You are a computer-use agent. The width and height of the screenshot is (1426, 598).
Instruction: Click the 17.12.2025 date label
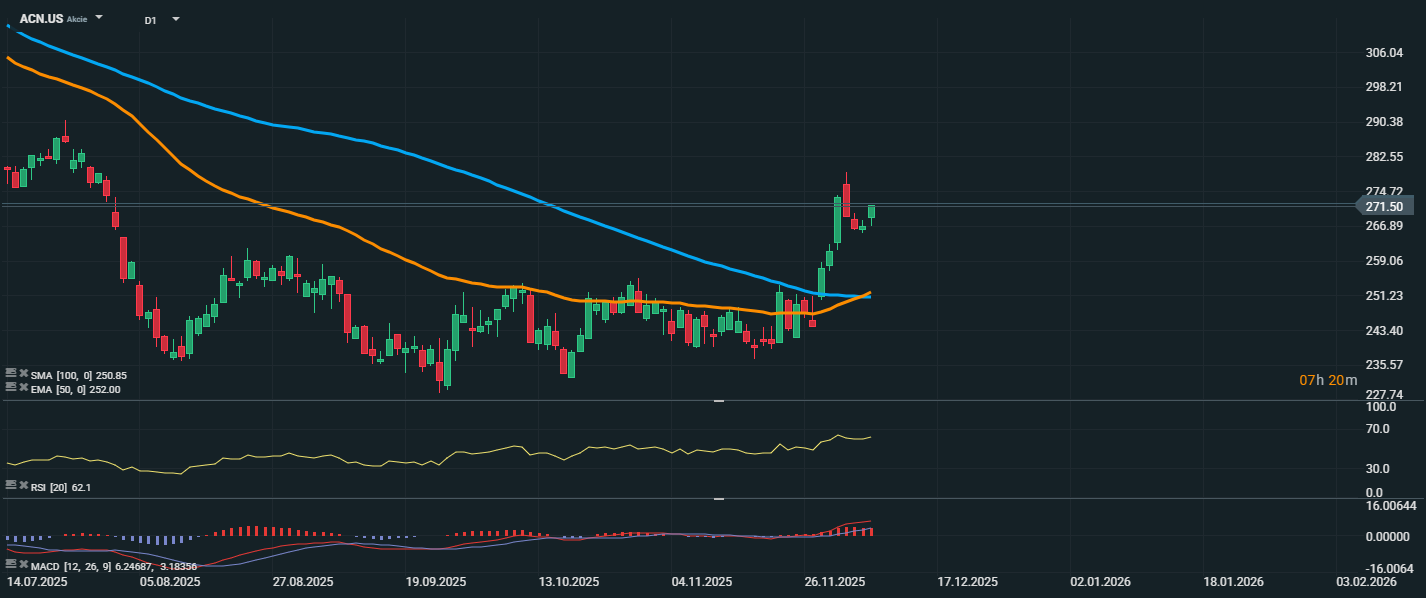coord(968,582)
